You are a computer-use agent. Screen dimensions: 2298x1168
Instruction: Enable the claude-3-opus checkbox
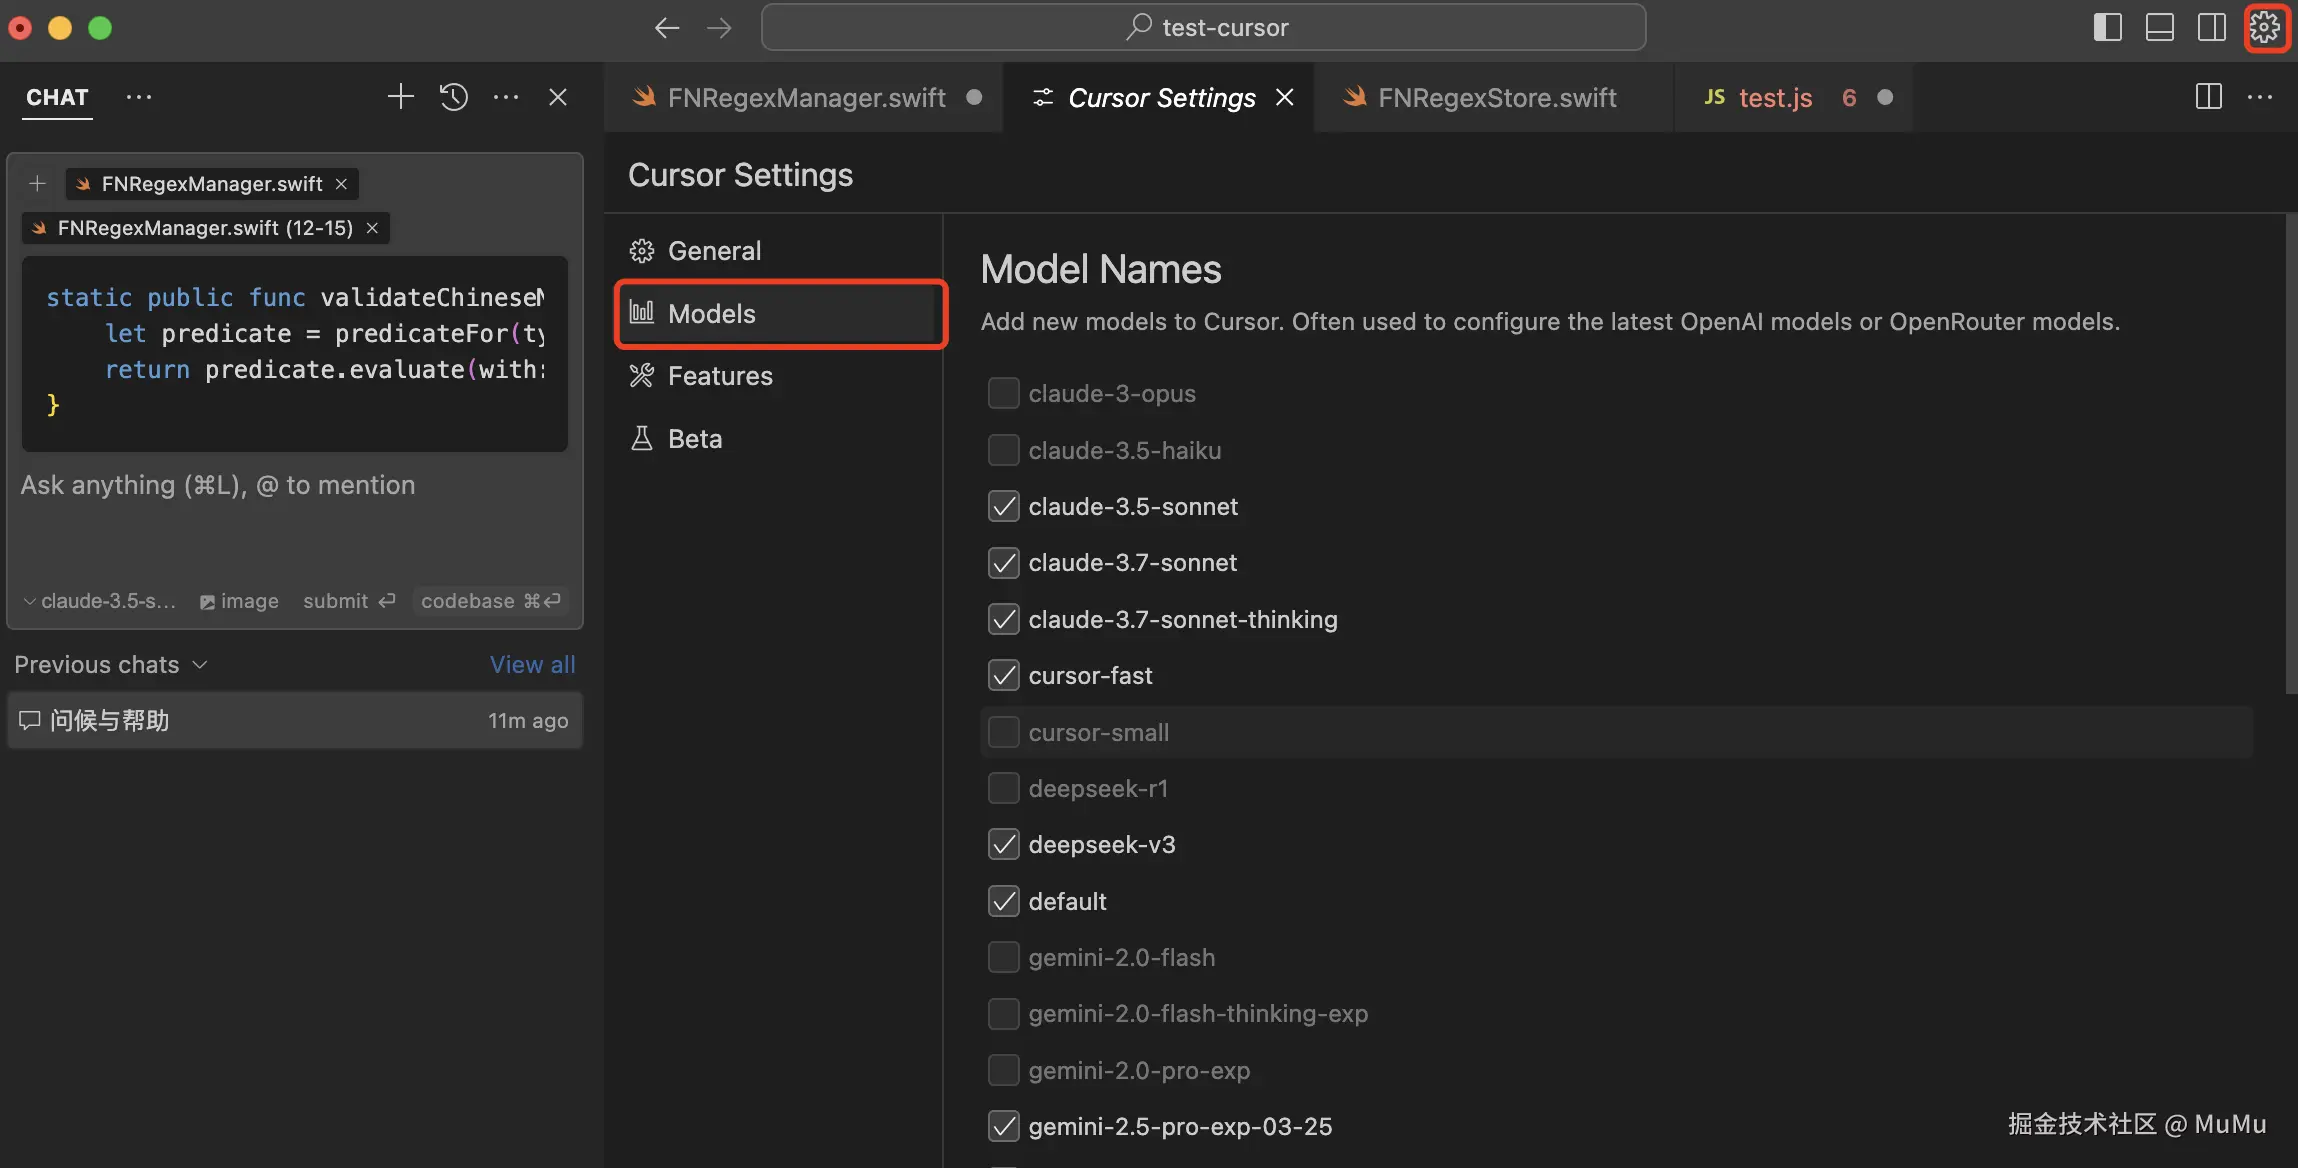(1003, 393)
